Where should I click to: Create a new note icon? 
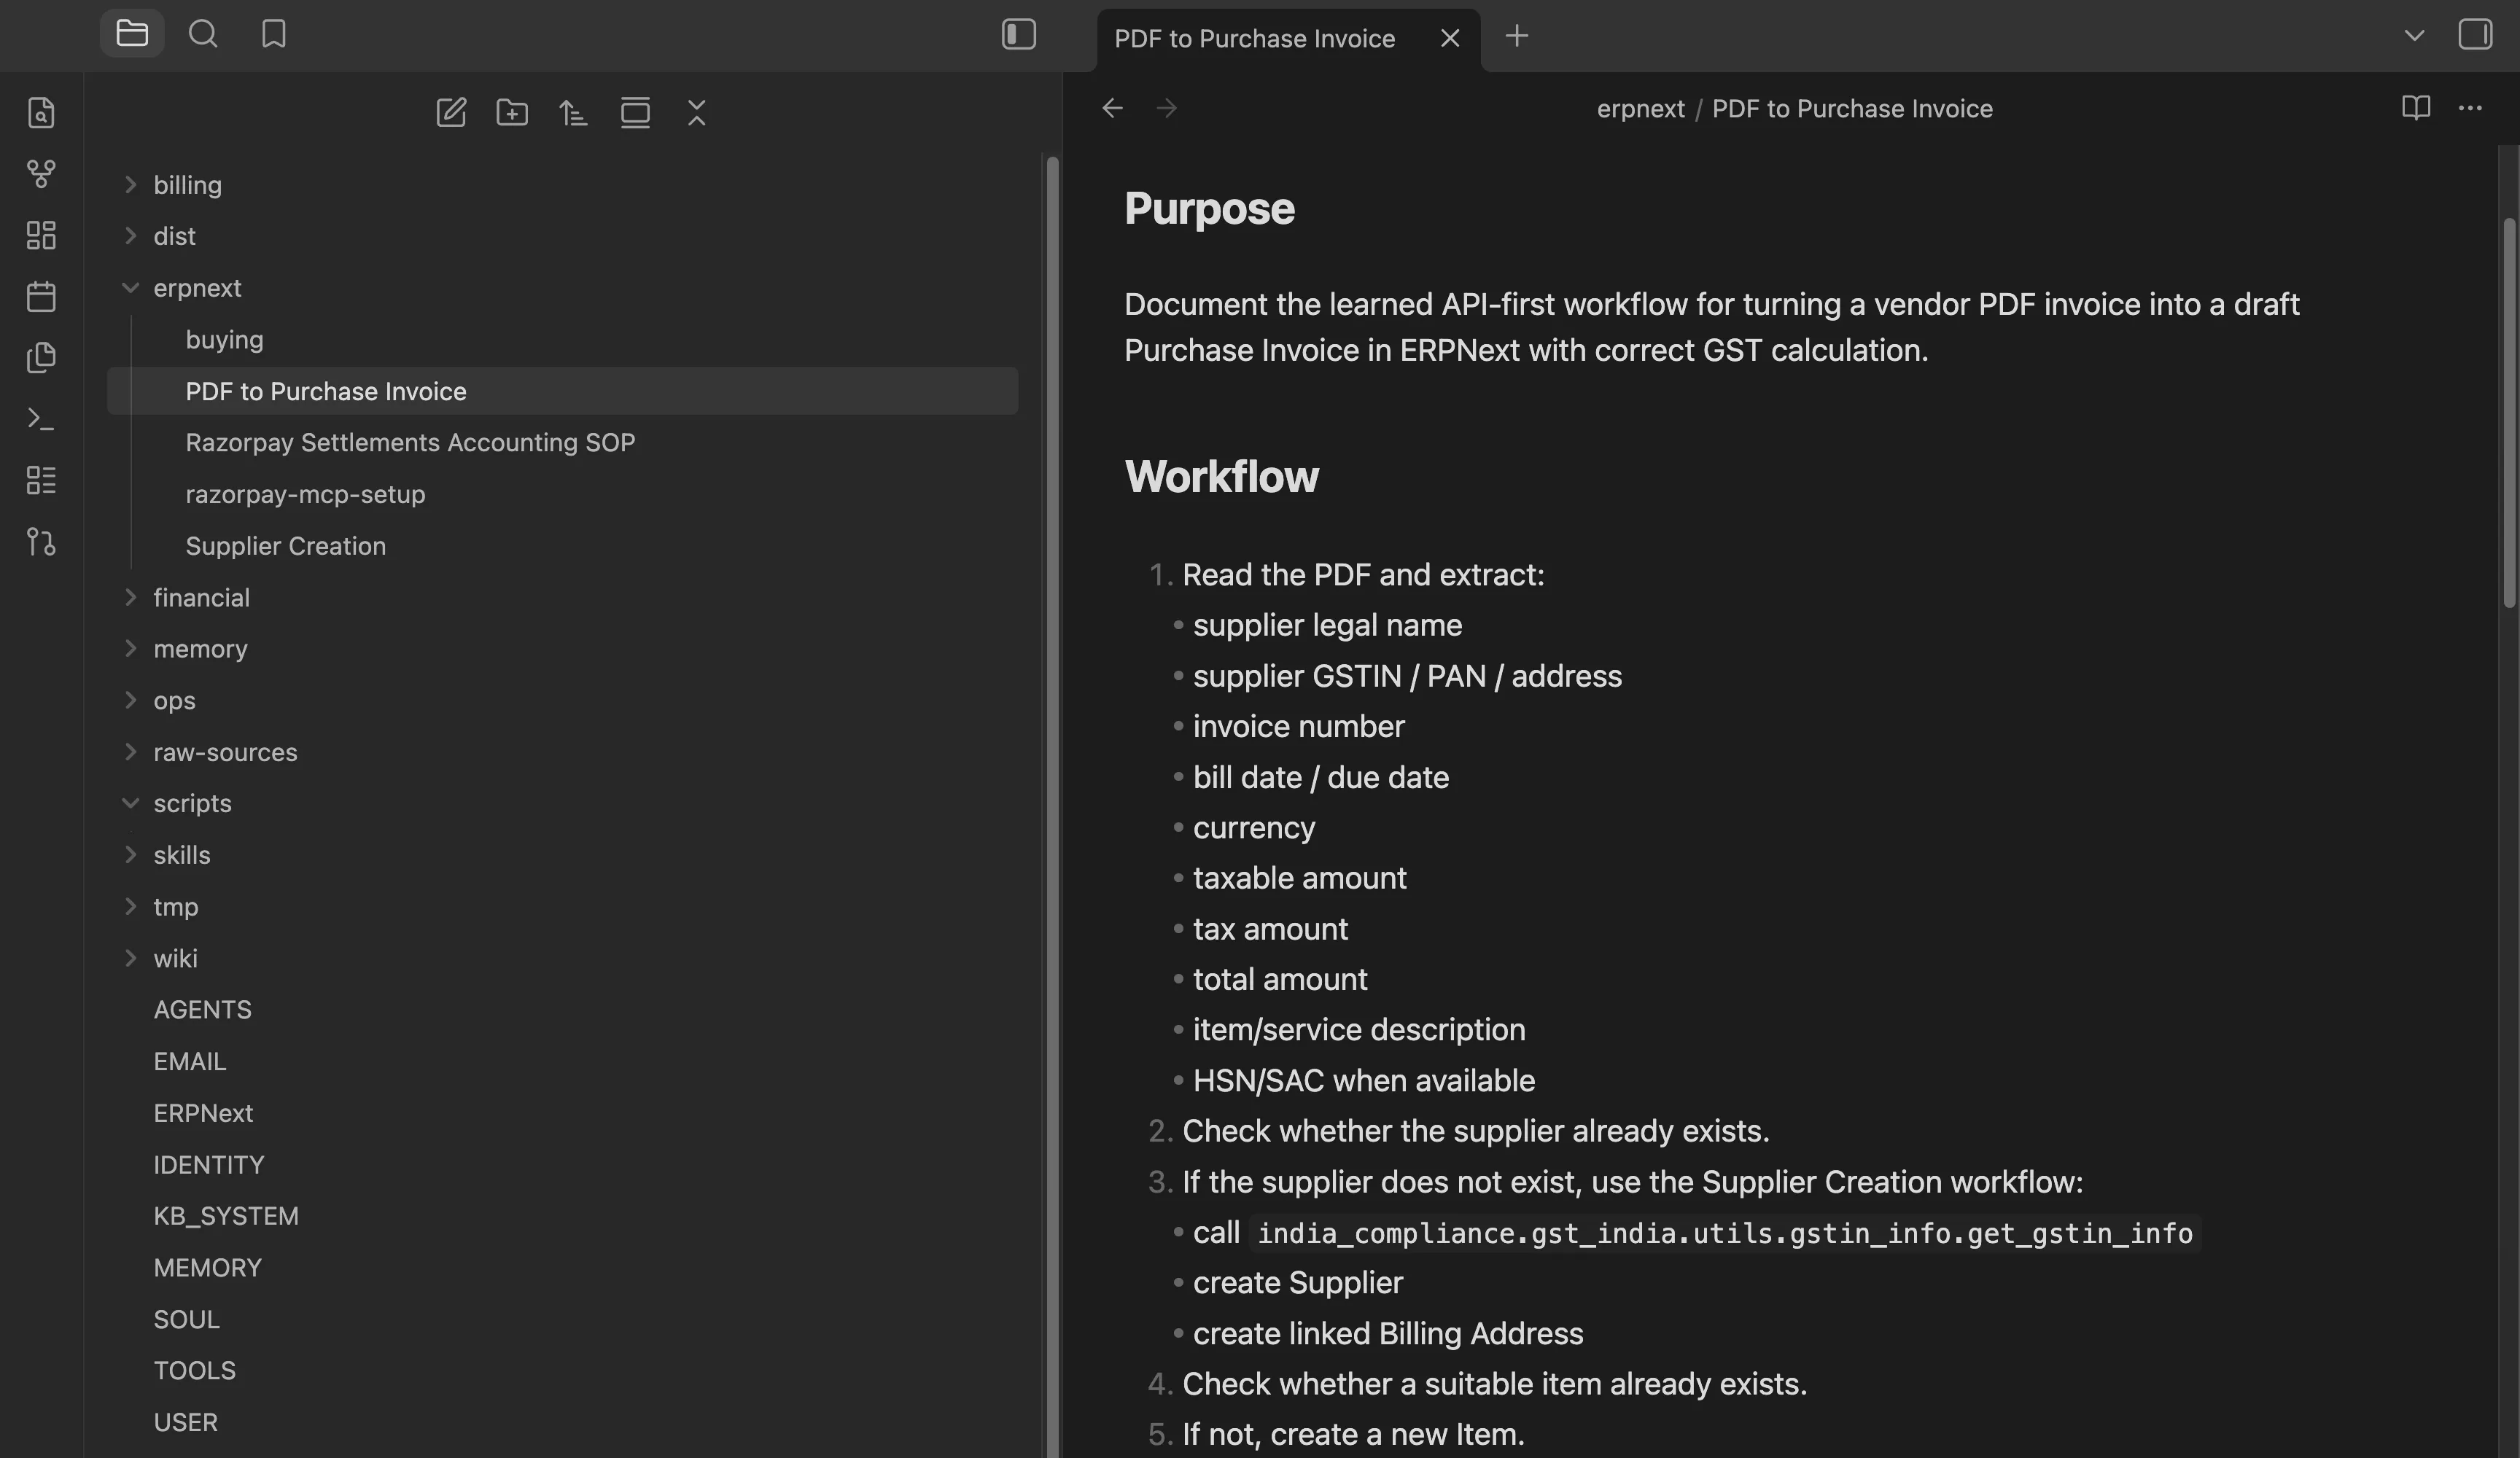451,112
